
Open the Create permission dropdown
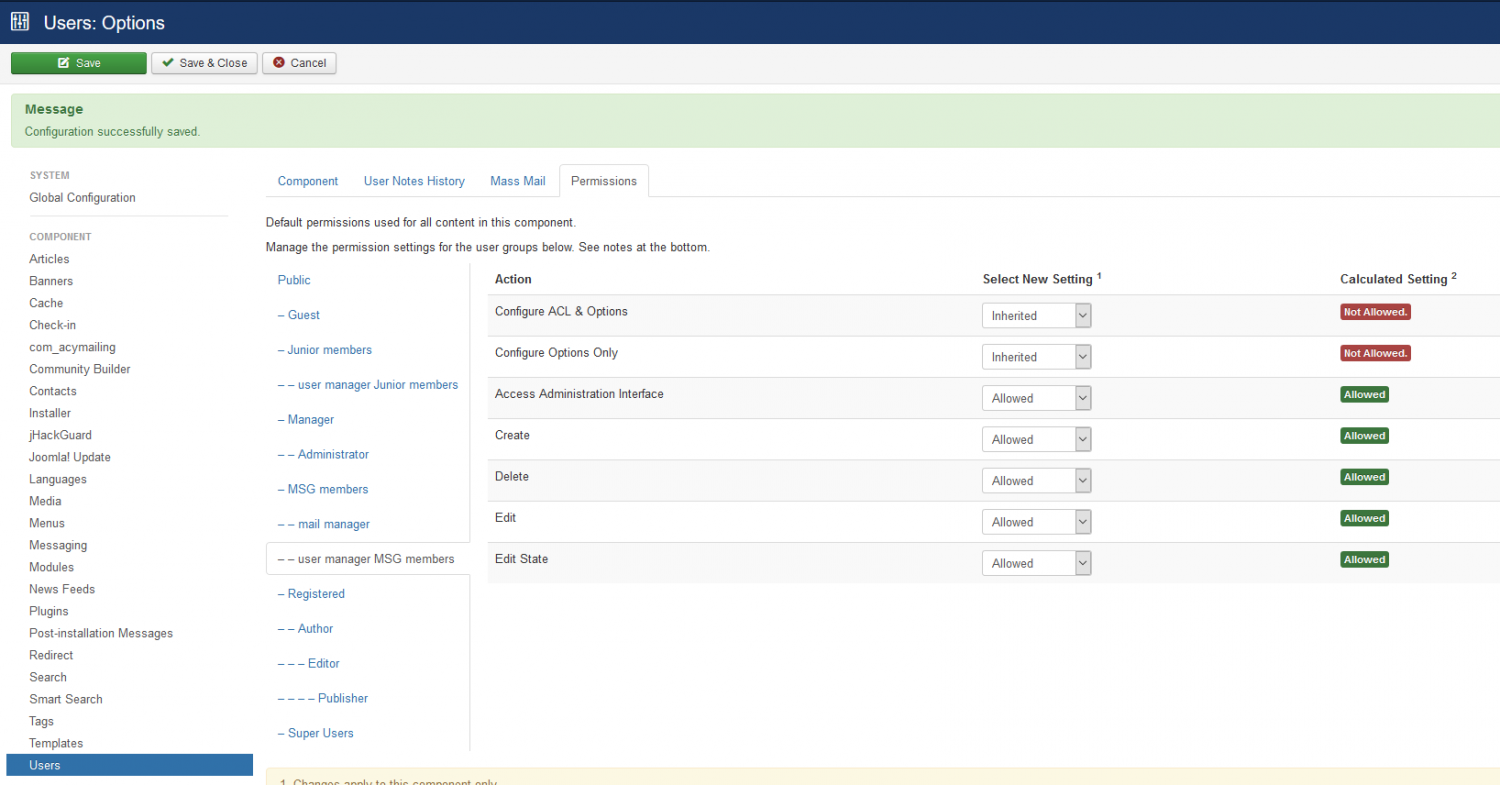click(x=1036, y=440)
